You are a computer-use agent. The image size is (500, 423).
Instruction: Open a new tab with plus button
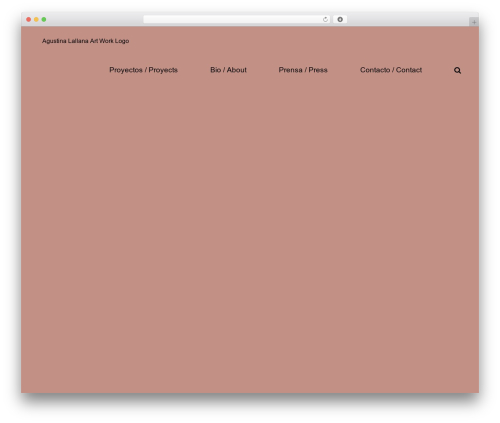coord(474,22)
